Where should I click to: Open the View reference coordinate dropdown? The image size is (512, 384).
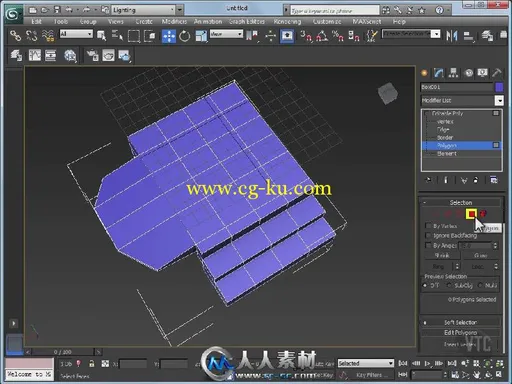pyautogui.click(x=226, y=34)
